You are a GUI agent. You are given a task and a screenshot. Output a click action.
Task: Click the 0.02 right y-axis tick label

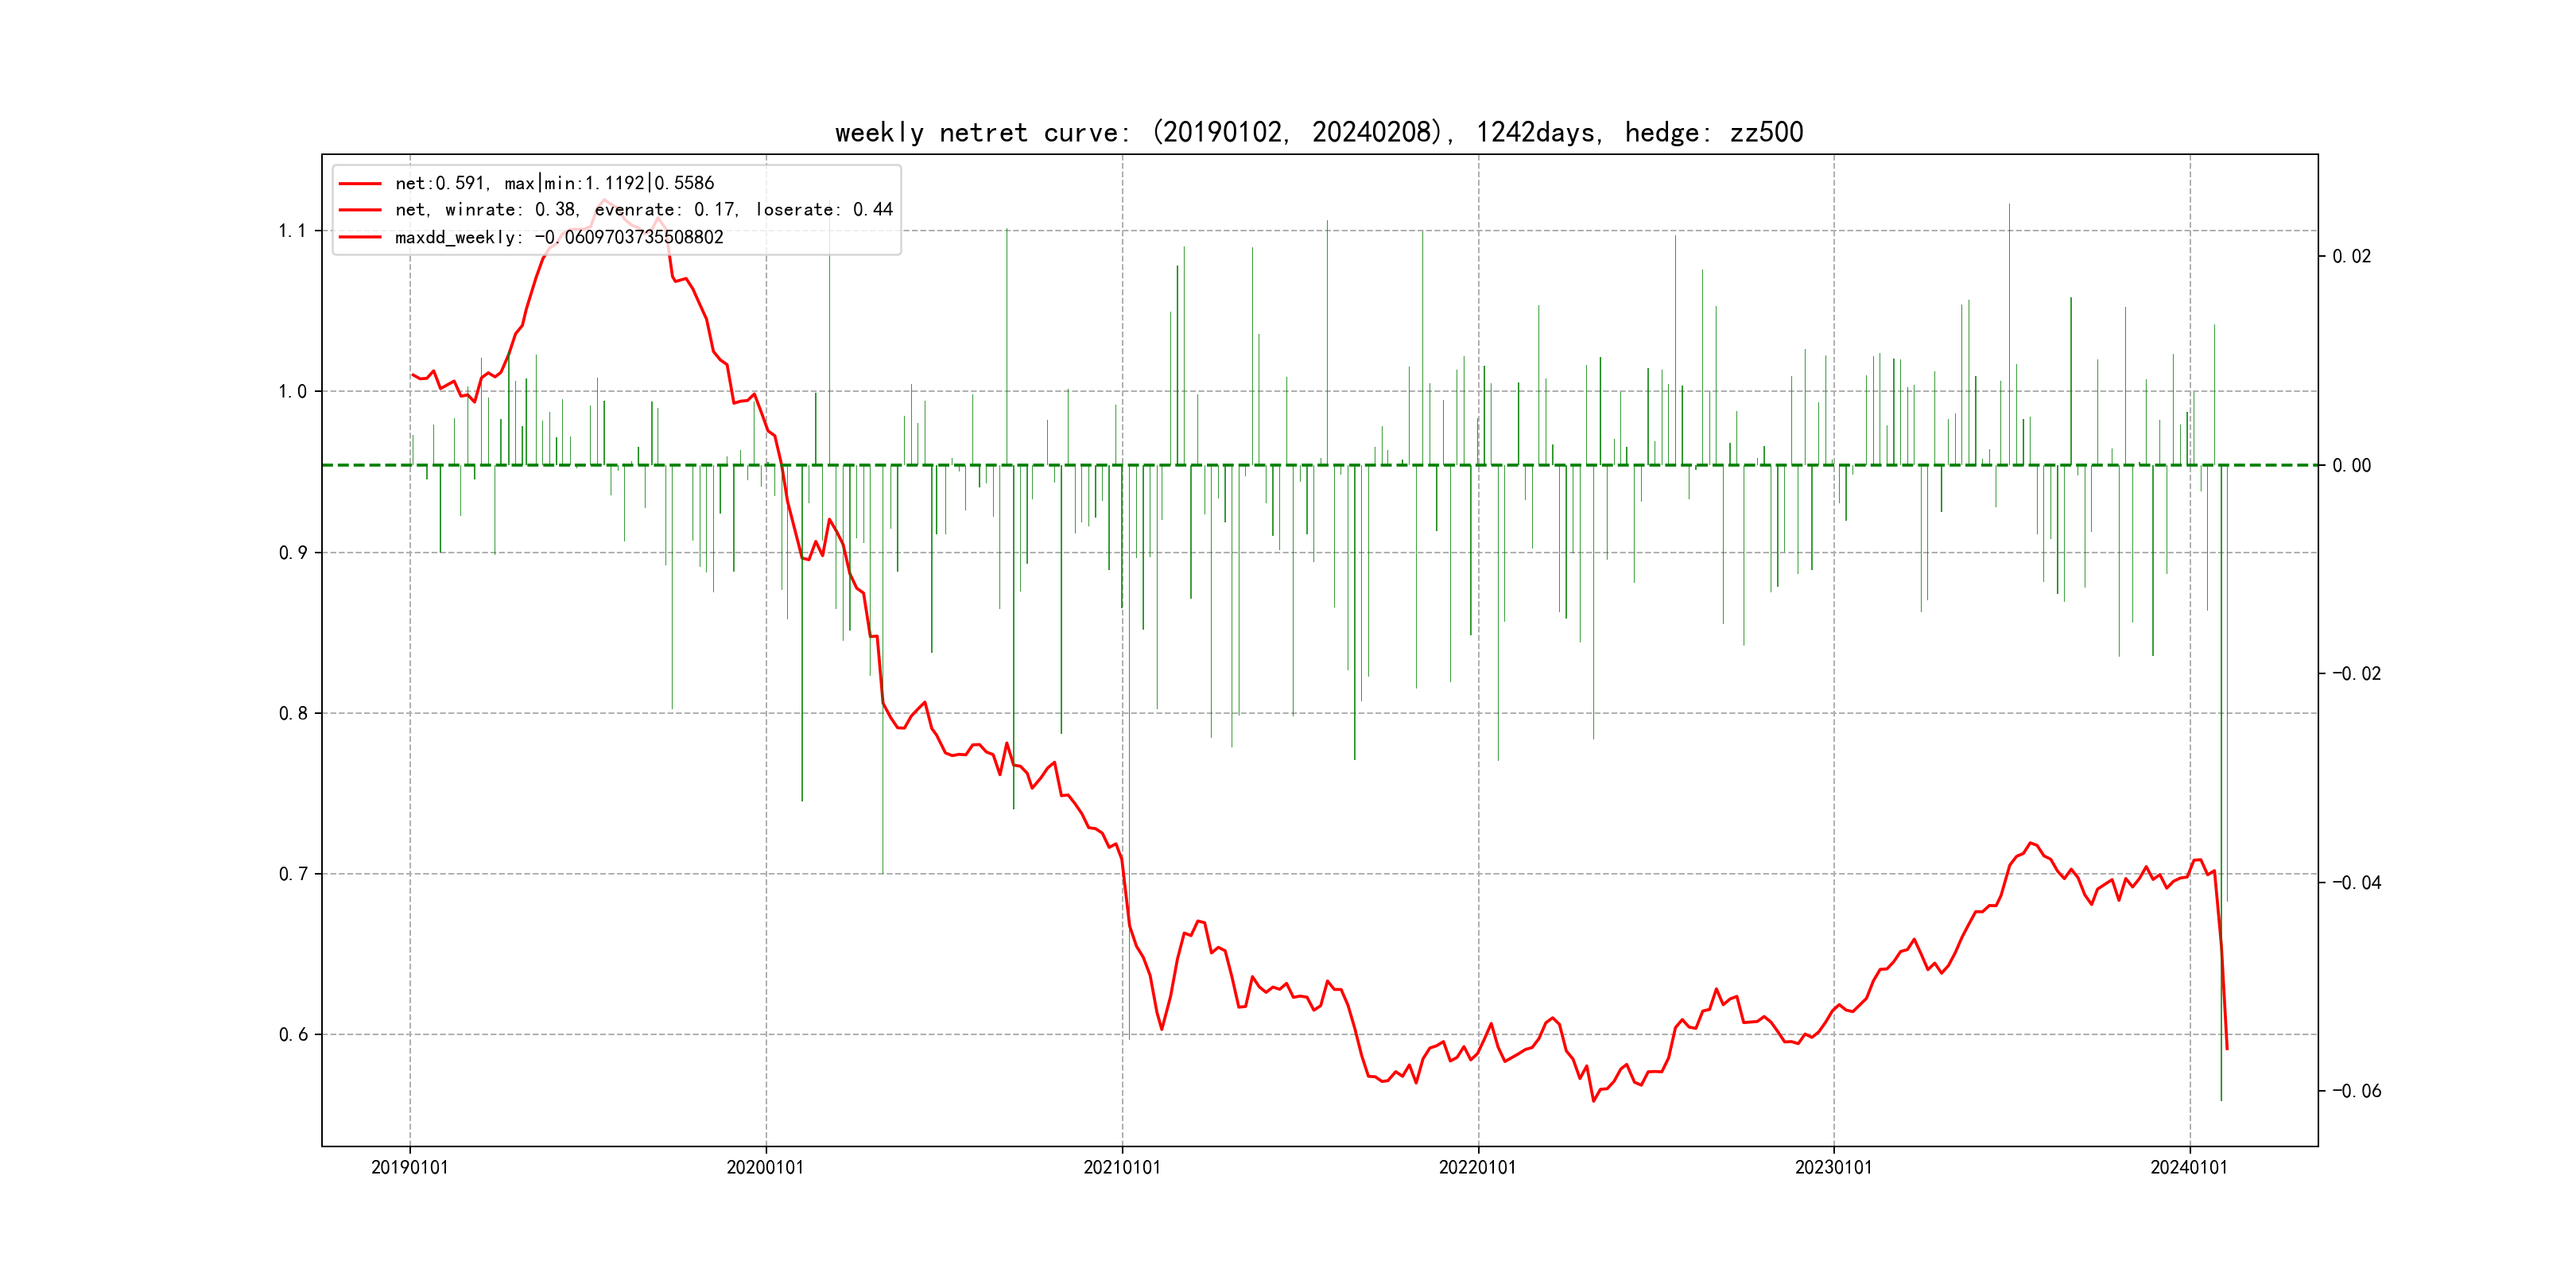click(x=2351, y=257)
